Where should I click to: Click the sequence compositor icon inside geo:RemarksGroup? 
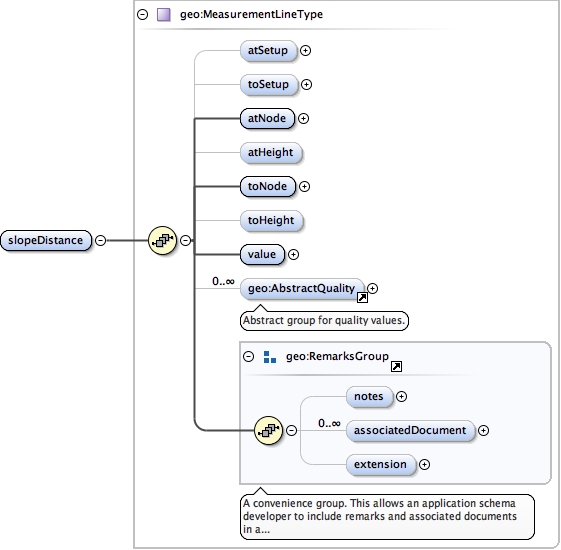click(268, 430)
